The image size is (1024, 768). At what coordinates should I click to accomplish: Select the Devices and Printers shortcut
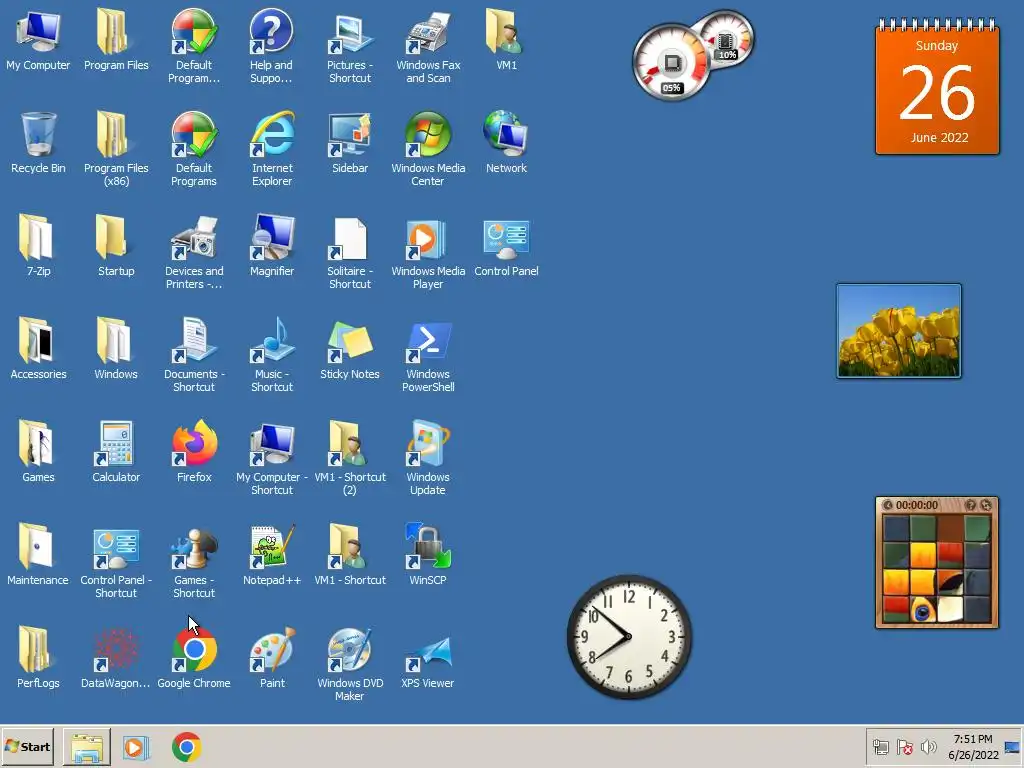[194, 253]
